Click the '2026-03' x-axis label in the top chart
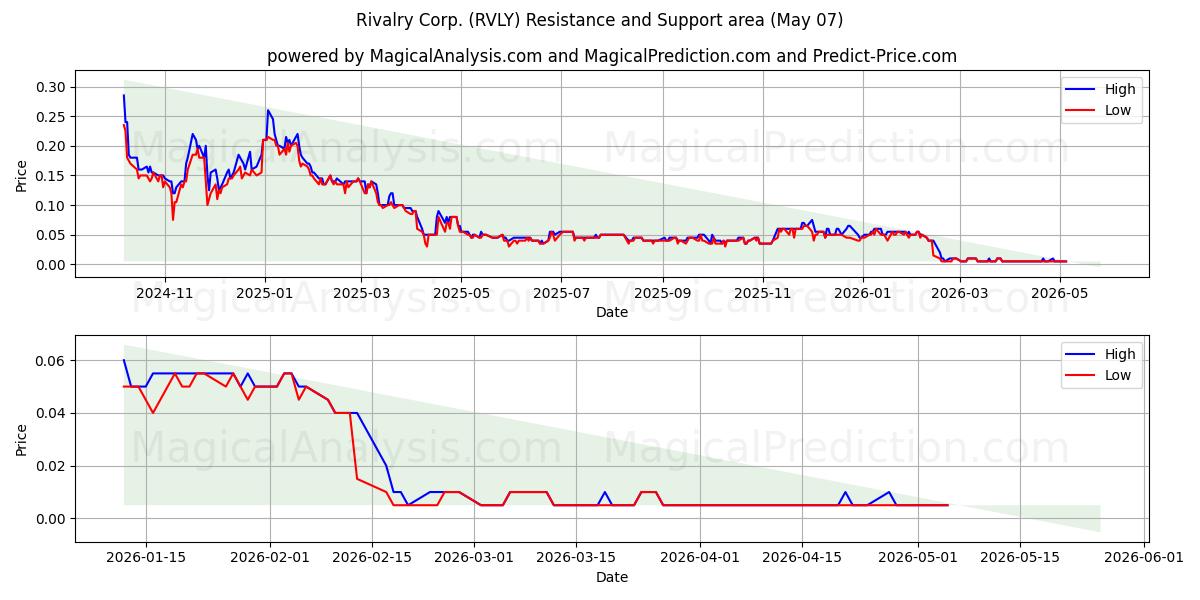The height and width of the screenshot is (600, 1200). (960, 293)
